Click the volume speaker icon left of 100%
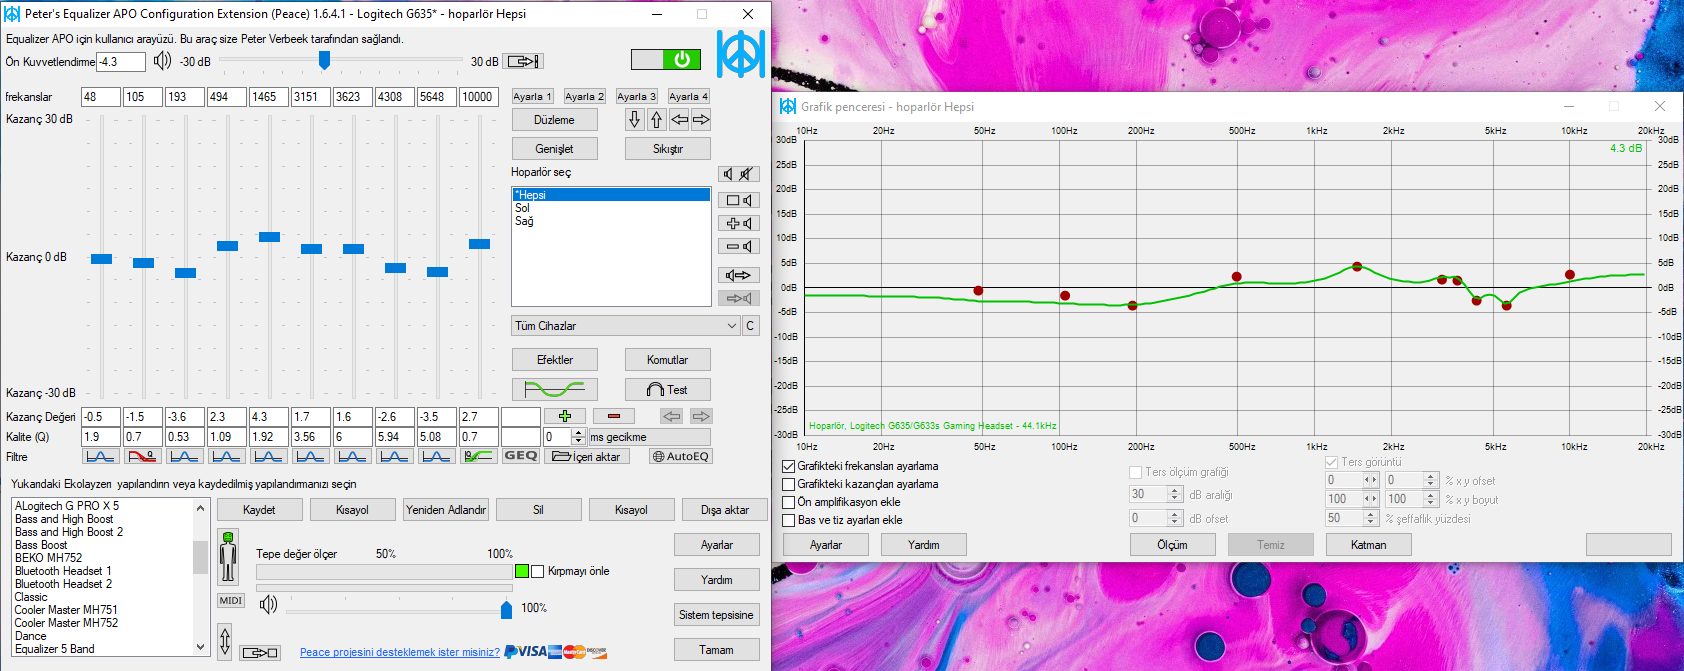This screenshot has width=1684, height=671. [x=268, y=604]
